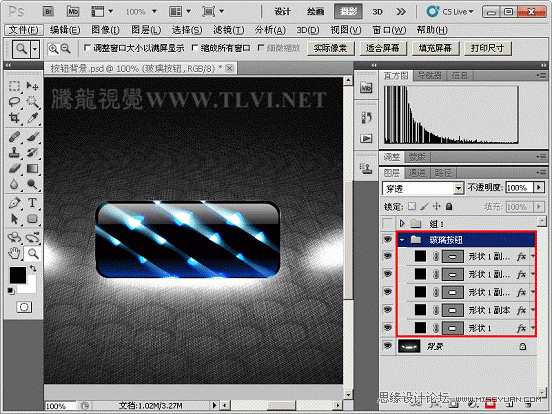Open the 滤镜(T) menu
This screenshot has height=414, width=552.
click(228, 30)
